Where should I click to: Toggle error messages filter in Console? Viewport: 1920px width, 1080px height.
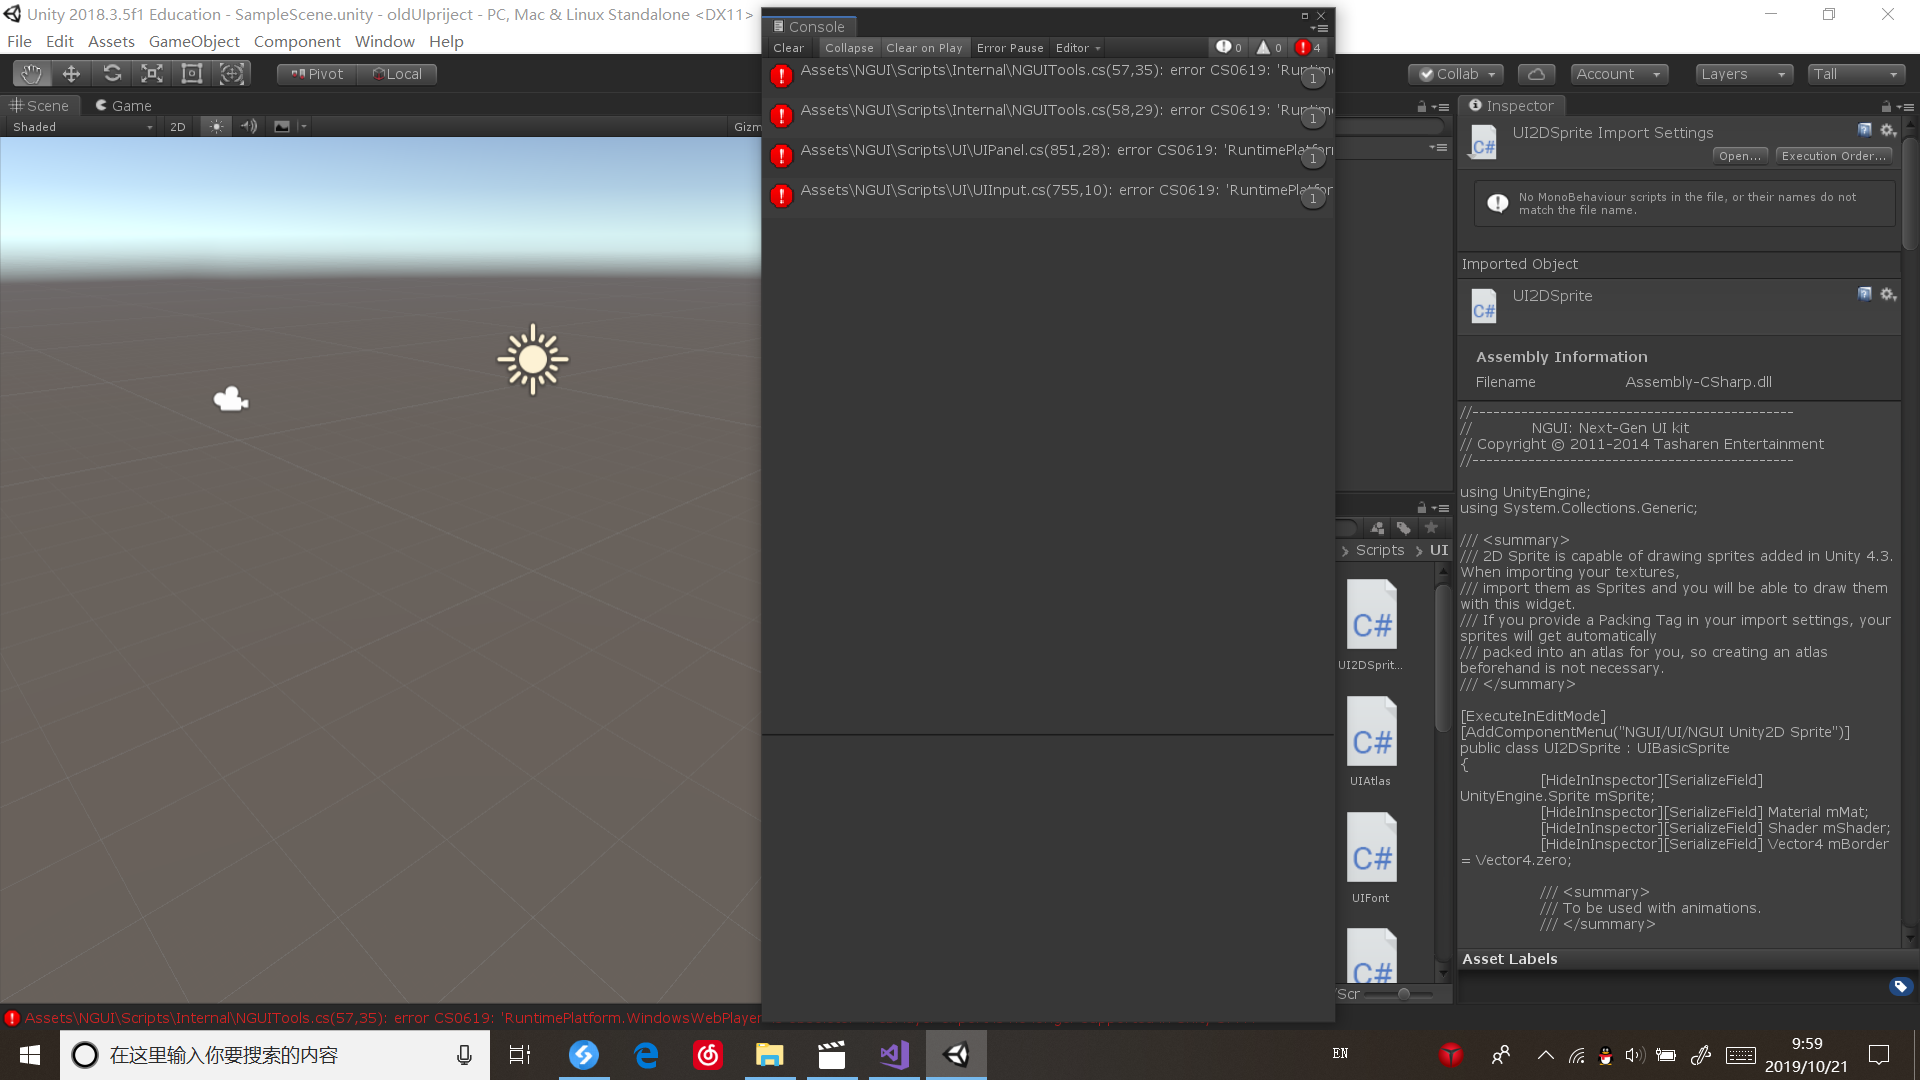coord(1309,47)
